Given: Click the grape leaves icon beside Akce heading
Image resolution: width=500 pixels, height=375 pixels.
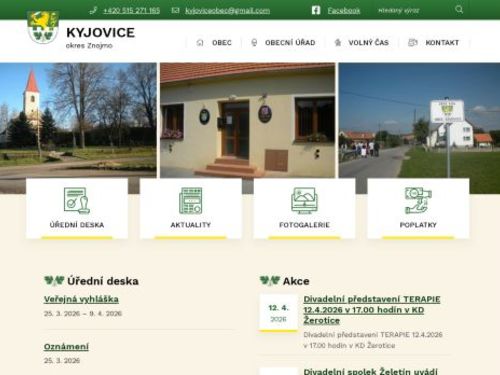Looking at the screenshot, I should coord(270,281).
